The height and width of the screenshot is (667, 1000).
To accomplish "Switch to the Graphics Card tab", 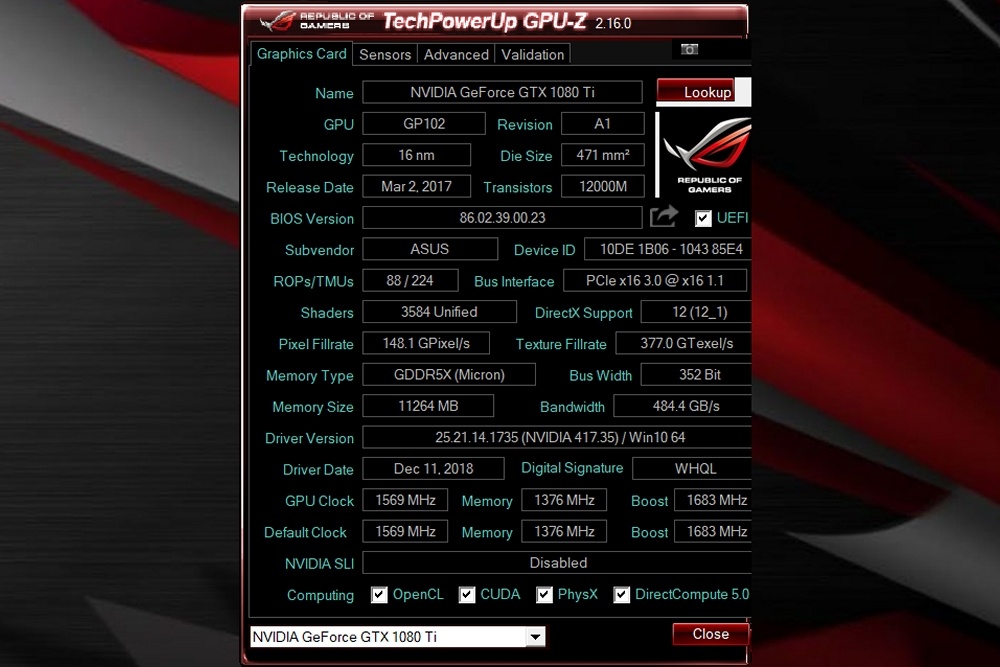I will click(302, 54).
